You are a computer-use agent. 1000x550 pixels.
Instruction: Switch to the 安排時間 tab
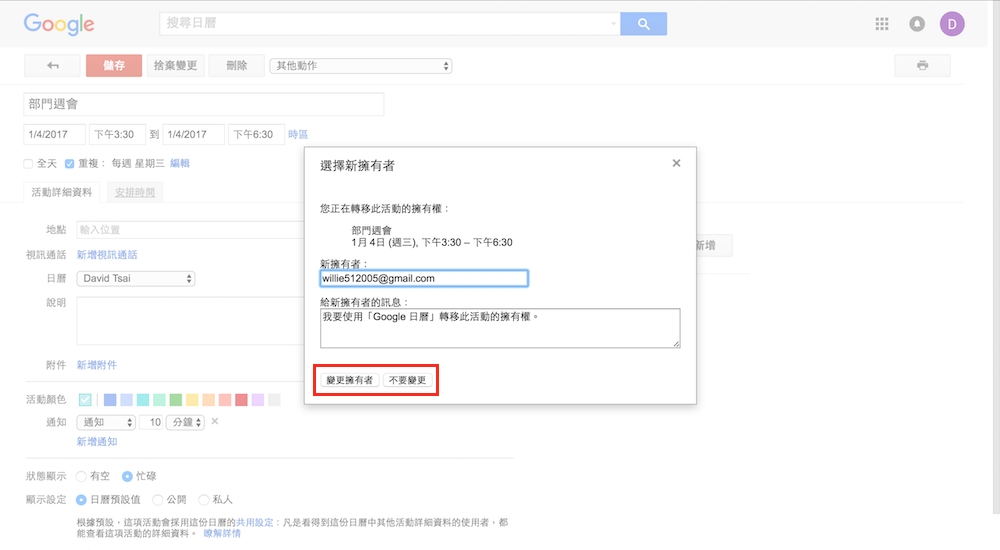point(135,192)
